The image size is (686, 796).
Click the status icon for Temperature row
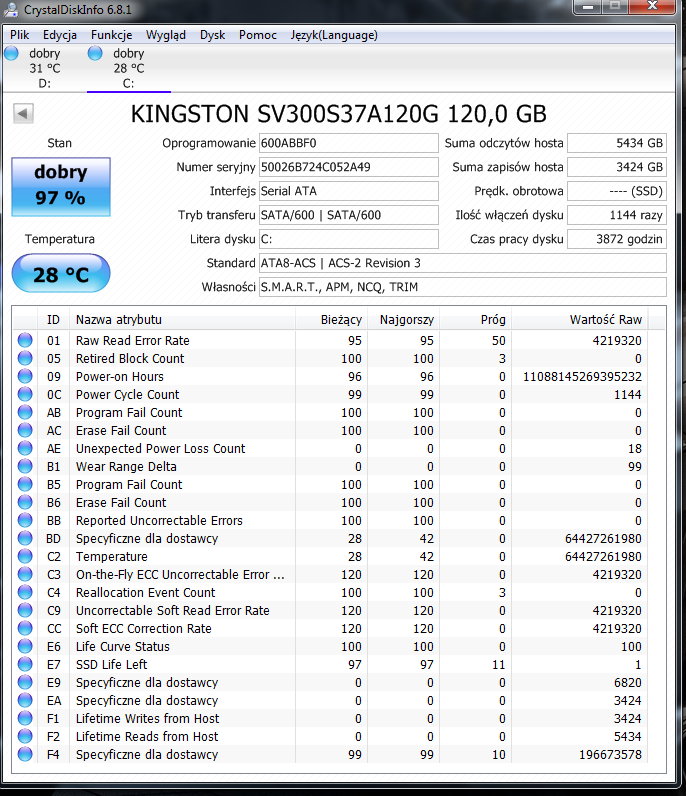(x=25, y=556)
